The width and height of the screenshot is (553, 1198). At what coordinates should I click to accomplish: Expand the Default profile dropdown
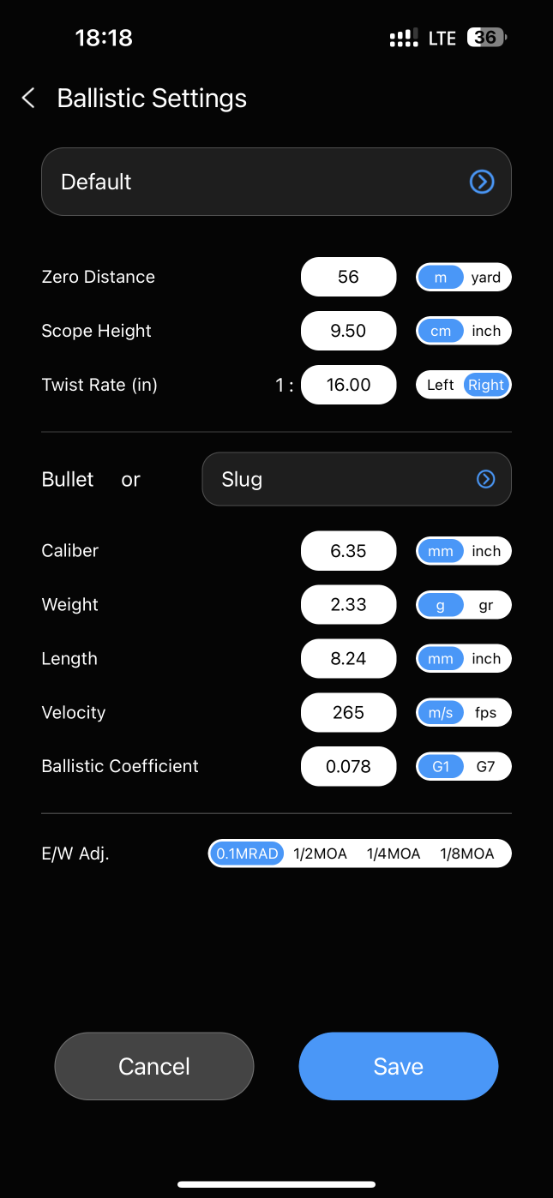[x=276, y=182]
